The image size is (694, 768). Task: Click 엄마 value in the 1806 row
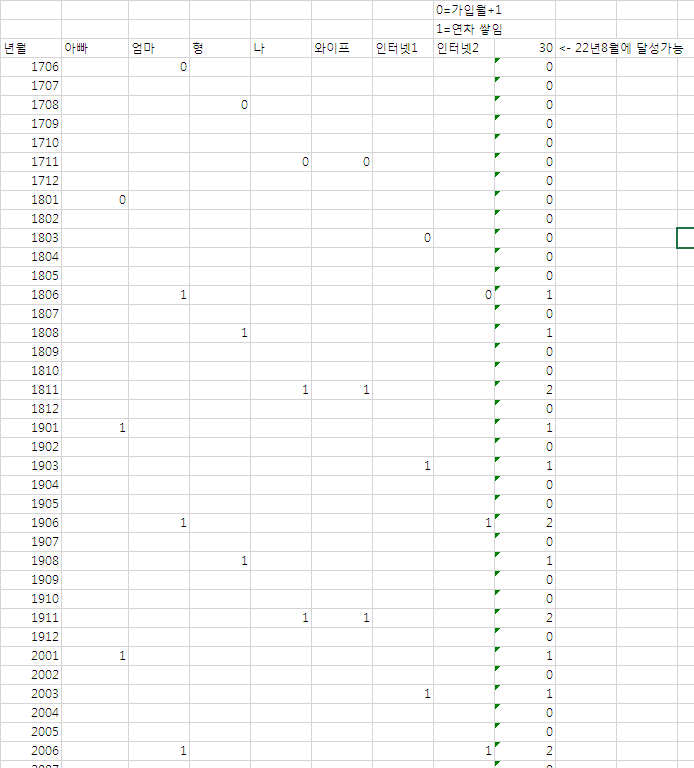point(158,295)
